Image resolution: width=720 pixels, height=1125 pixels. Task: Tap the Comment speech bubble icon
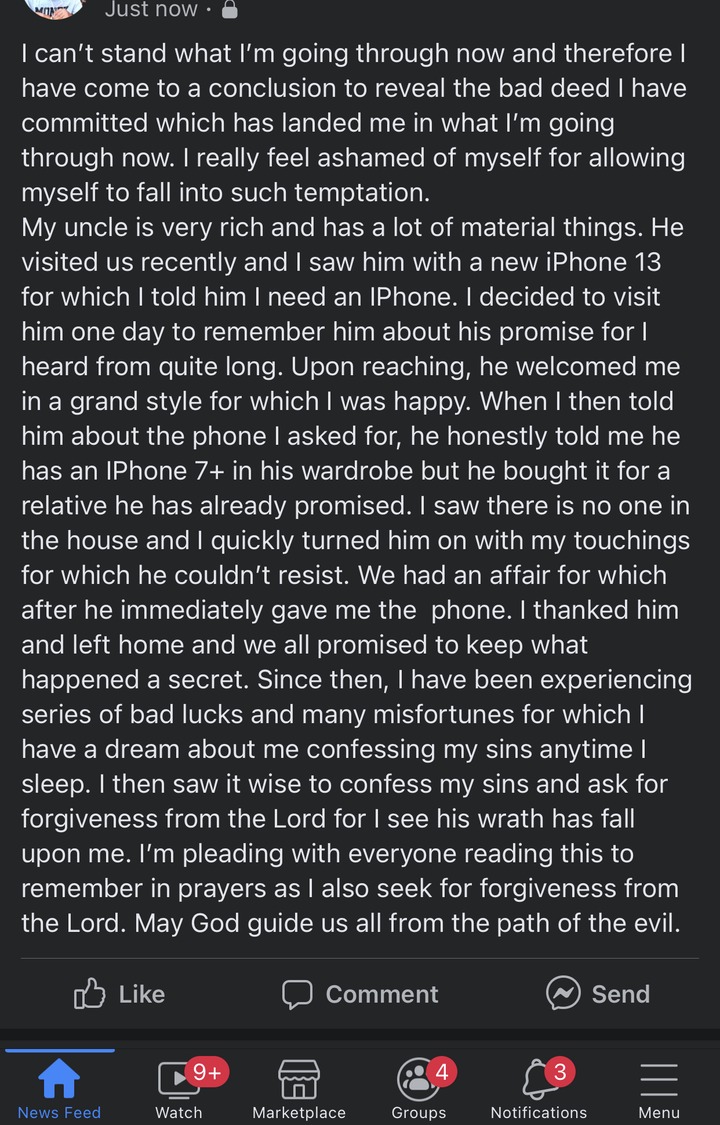(297, 993)
